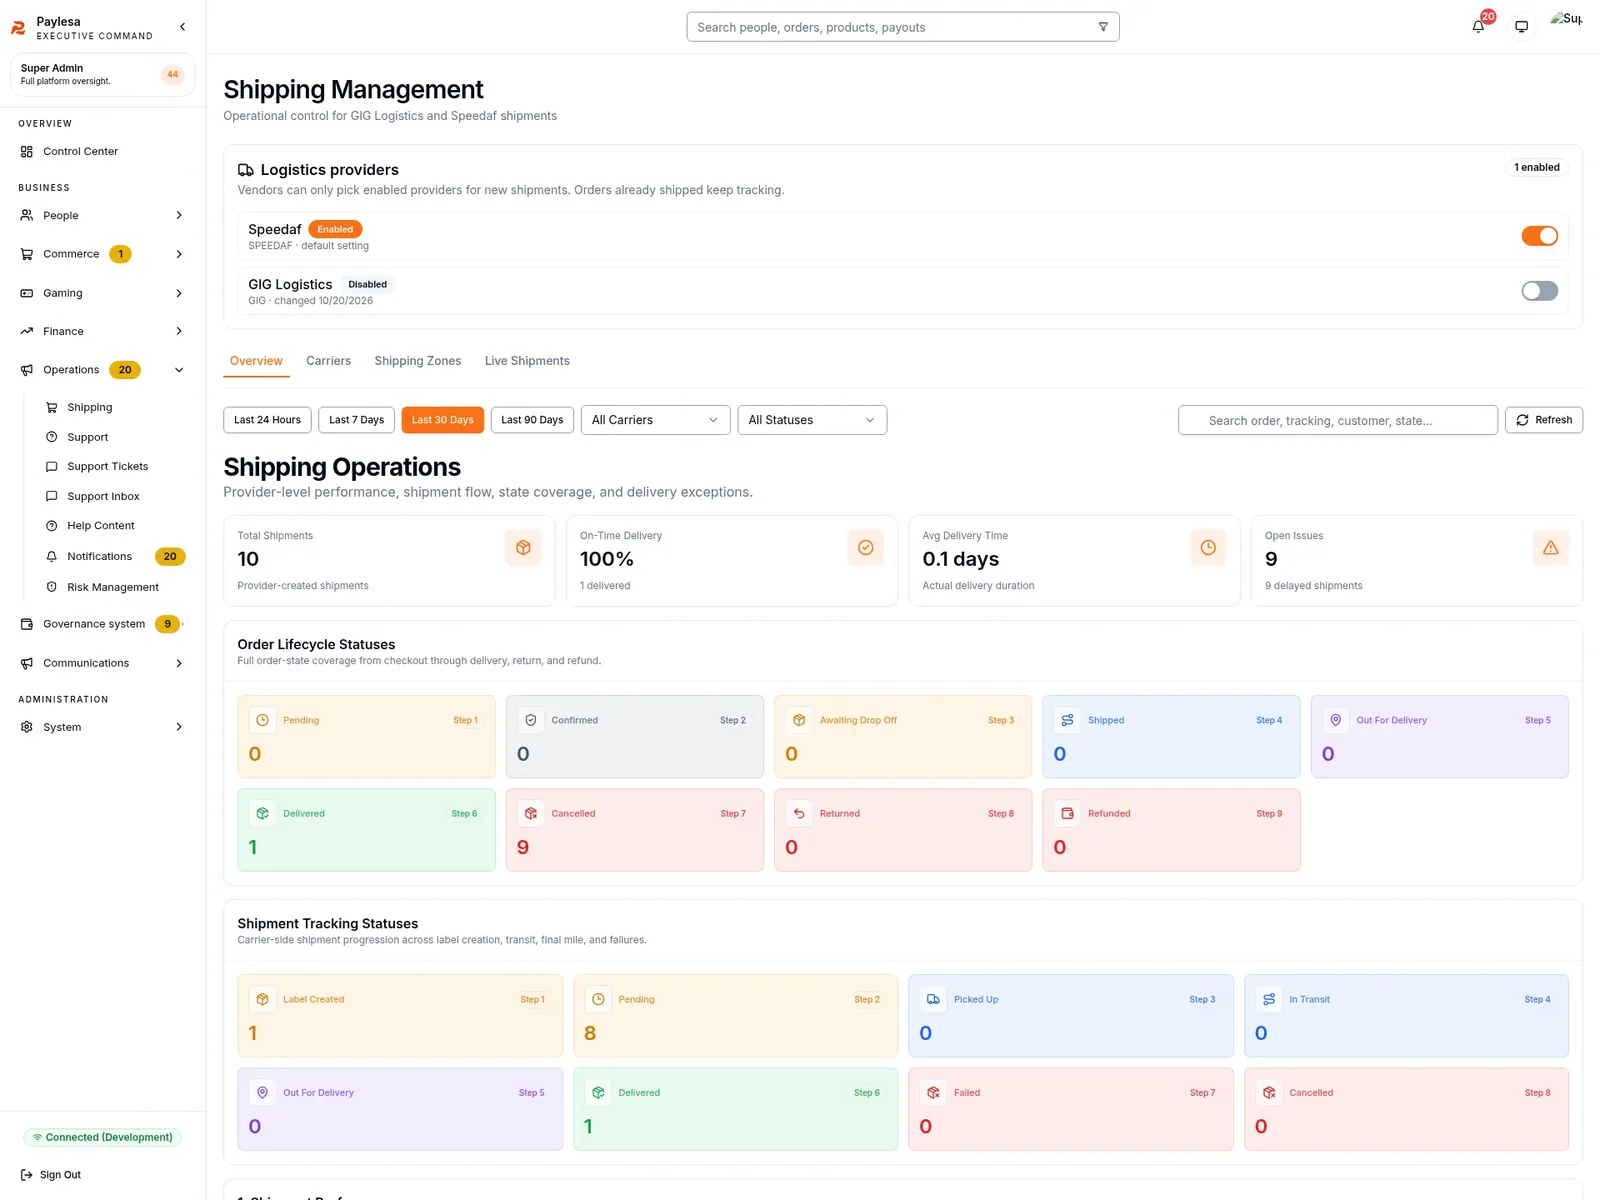Click the search filter funnel icon
Image resolution: width=1600 pixels, height=1200 pixels.
coord(1103,27)
